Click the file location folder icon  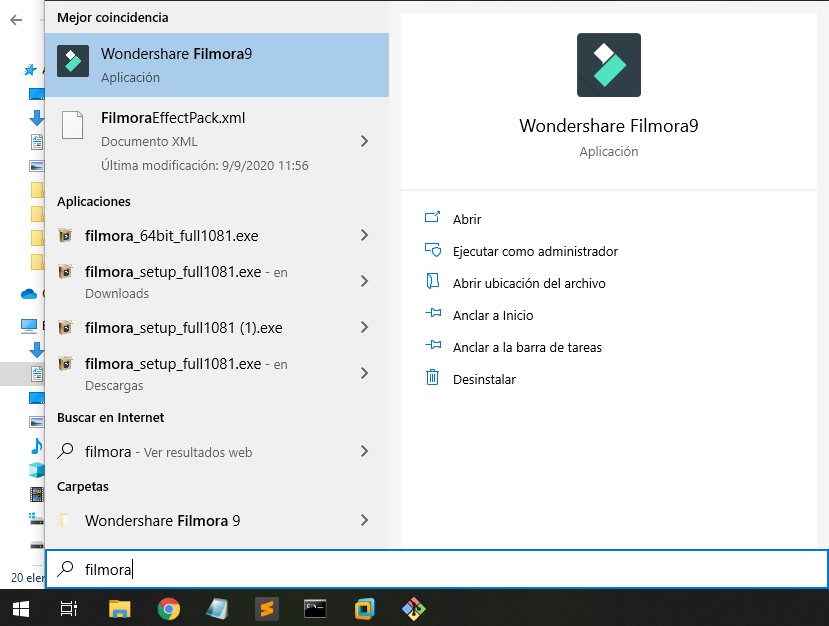pos(432,281)
